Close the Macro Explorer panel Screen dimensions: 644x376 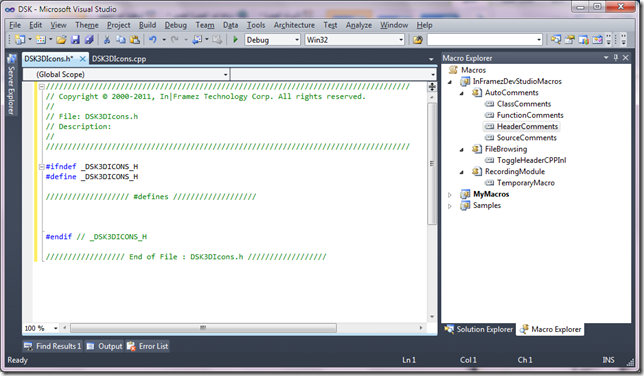(x=626, y=58)
